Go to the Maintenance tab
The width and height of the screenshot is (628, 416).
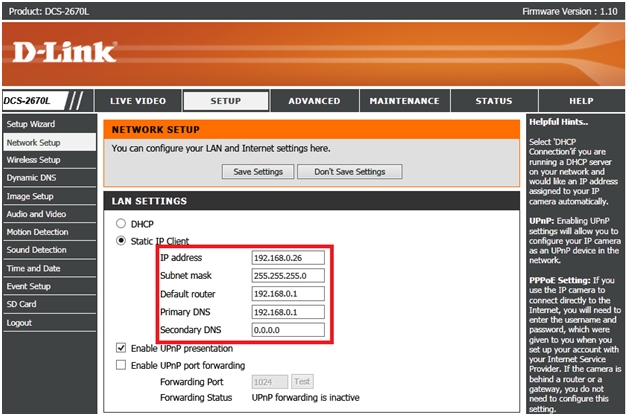click(404, 101)
